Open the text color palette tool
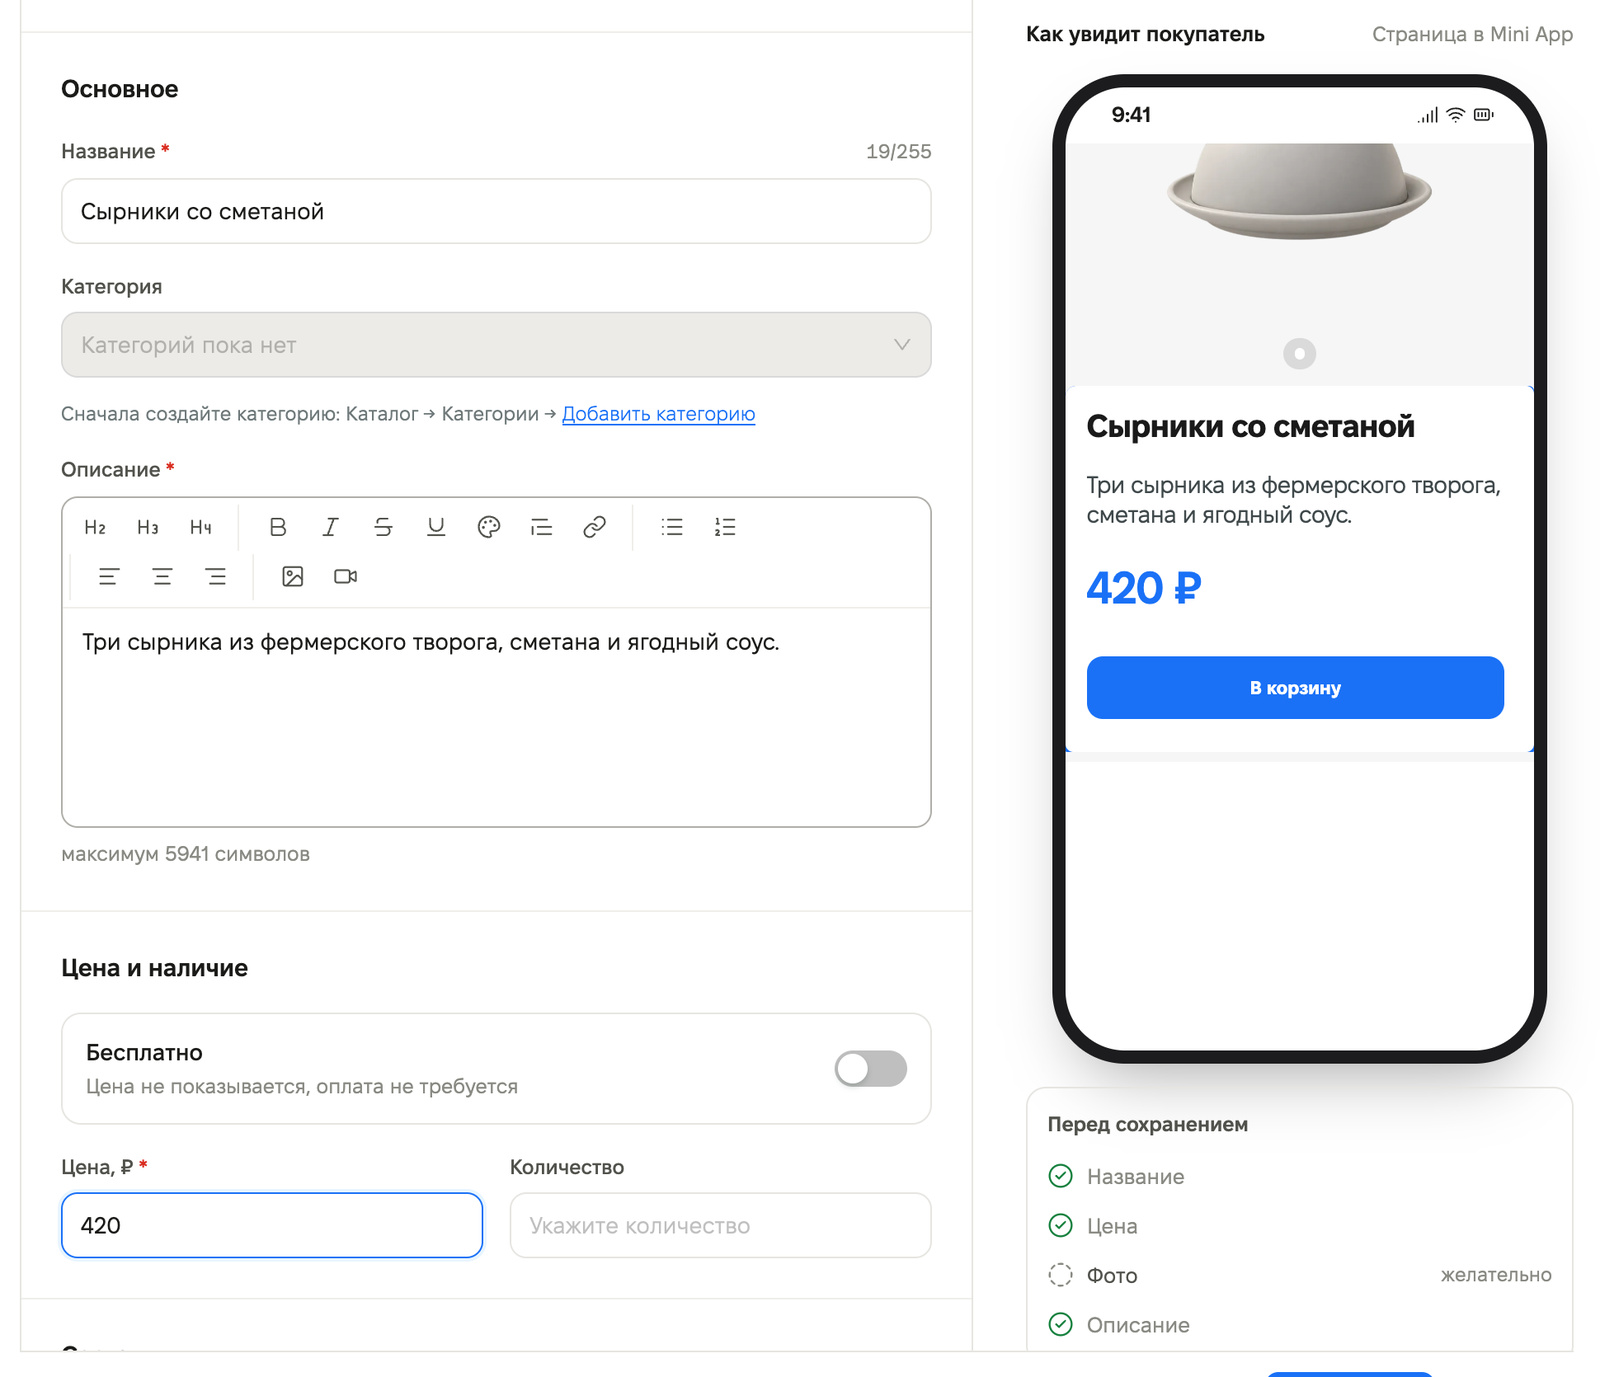 pyautogui.click(x=489, y=527)
